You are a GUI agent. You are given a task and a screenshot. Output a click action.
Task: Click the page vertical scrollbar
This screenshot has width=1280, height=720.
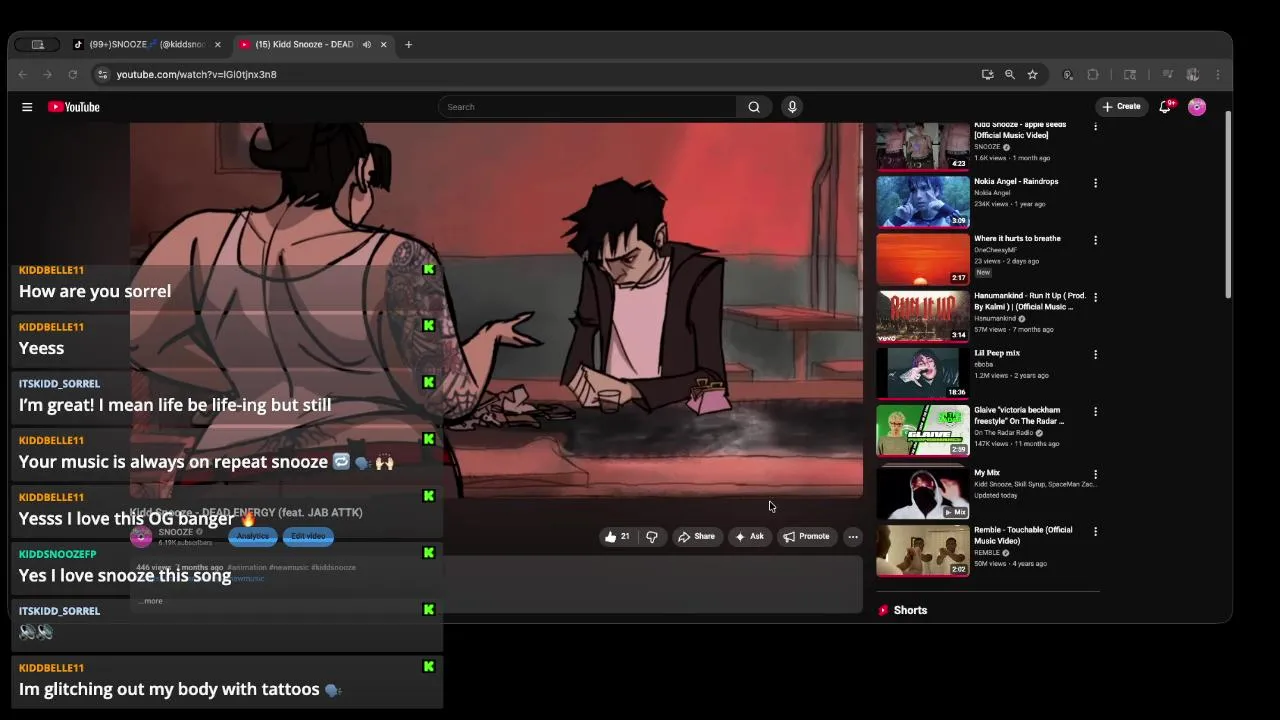(x=1228, y=204)
